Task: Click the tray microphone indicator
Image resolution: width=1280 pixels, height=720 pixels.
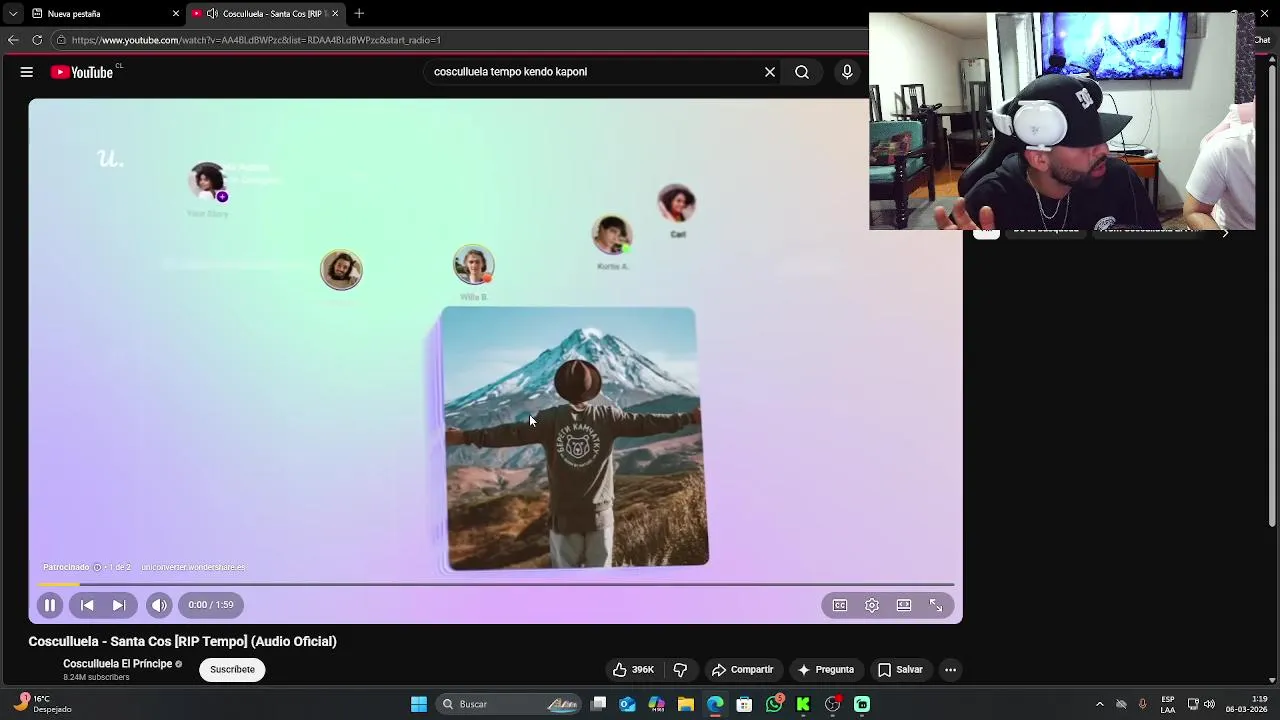Action: [x=1143, y=704]
